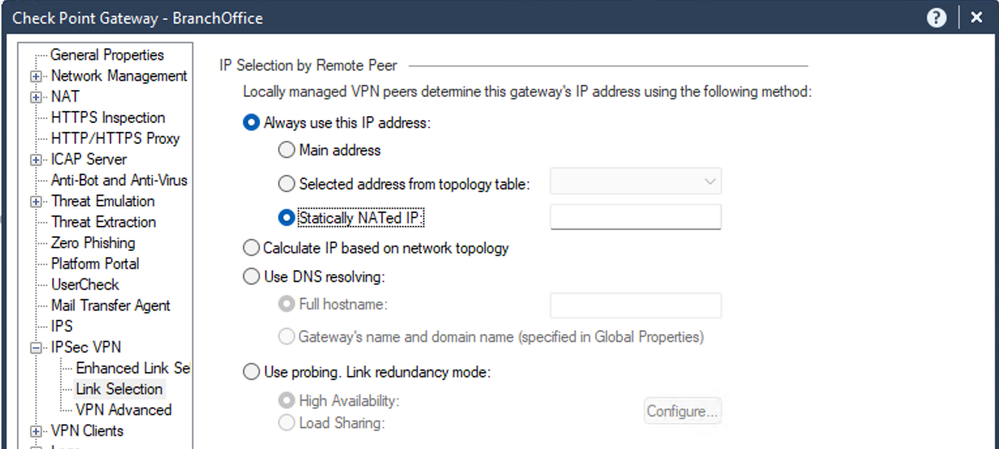Open General Properties in the tree
The height and width of the screenshot is (449, 999).
click(x=107, y=55)
